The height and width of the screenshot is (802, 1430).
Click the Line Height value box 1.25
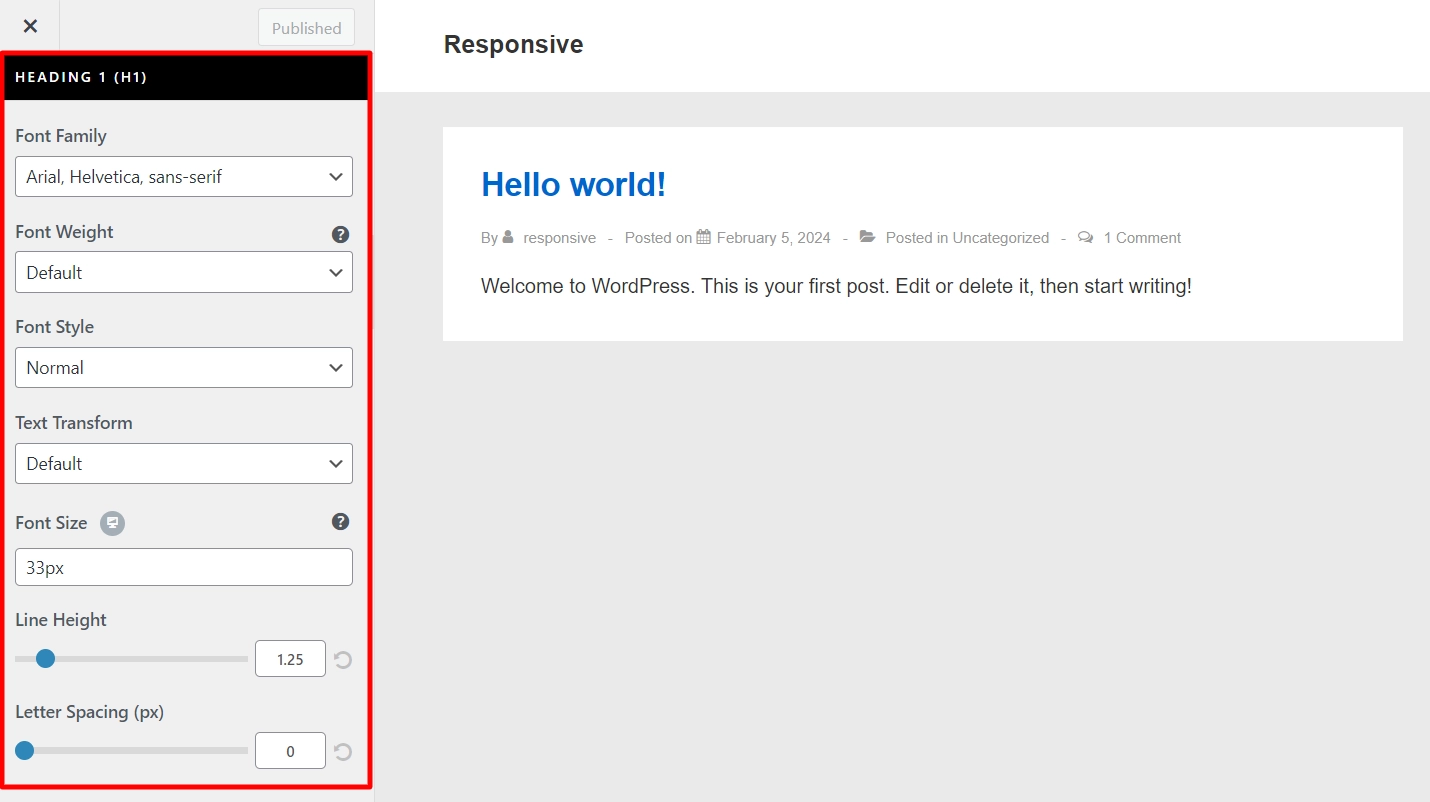290,659
